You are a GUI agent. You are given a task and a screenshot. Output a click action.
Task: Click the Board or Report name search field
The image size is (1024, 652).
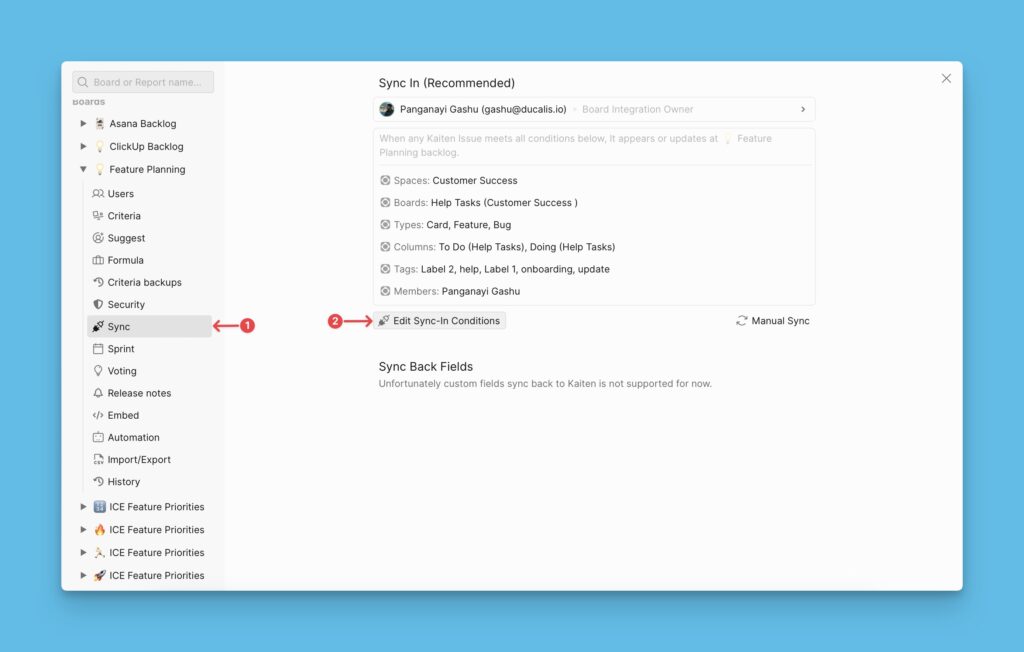tap(143, 82)
